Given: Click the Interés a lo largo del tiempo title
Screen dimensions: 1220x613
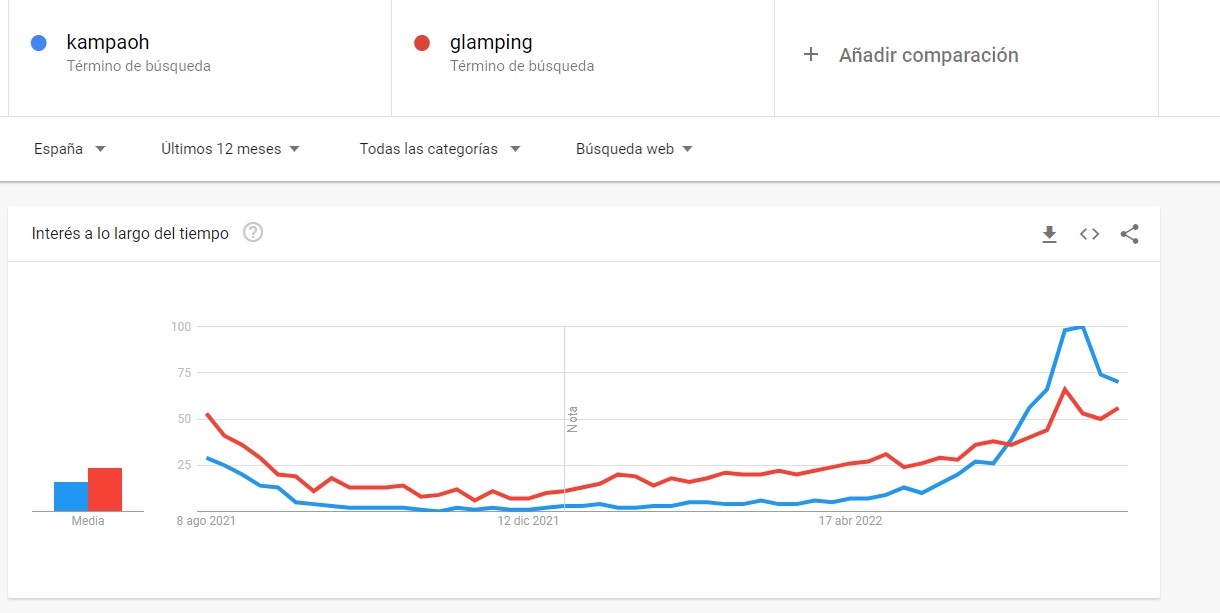Looking at the screenshot, I should click(x=130, y=233).
